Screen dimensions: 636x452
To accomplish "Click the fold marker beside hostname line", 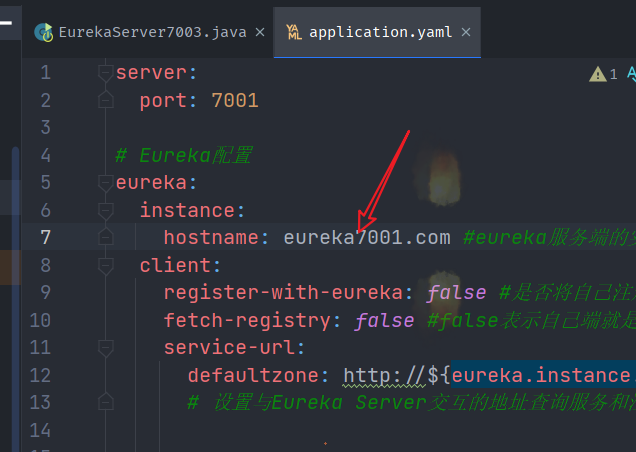I will coord(105,238).
